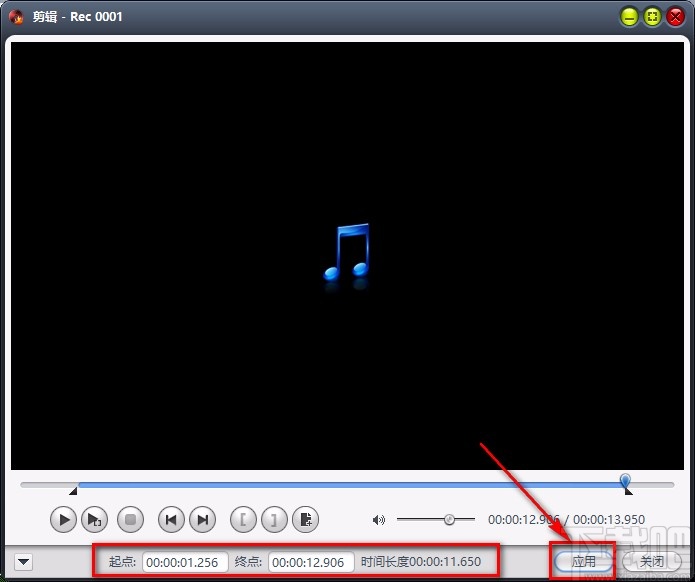This screenshot has height=582, width=695.
Task: Click the volume slider handle
Action: (x=449, y=520)
